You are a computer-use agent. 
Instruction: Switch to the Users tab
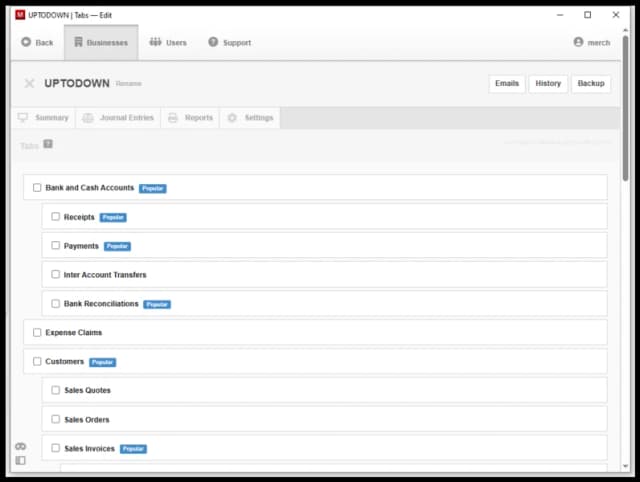[x=168, y=42]
